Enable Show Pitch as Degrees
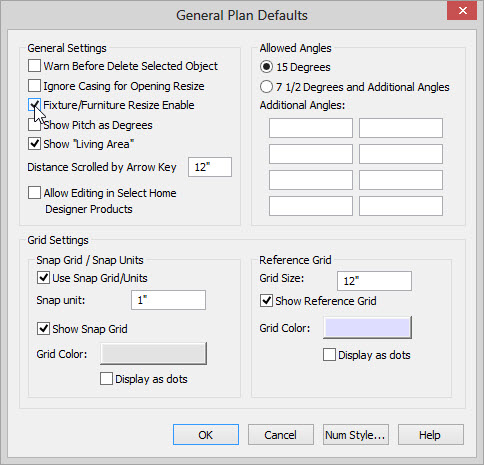 click(x=34, y=125)
